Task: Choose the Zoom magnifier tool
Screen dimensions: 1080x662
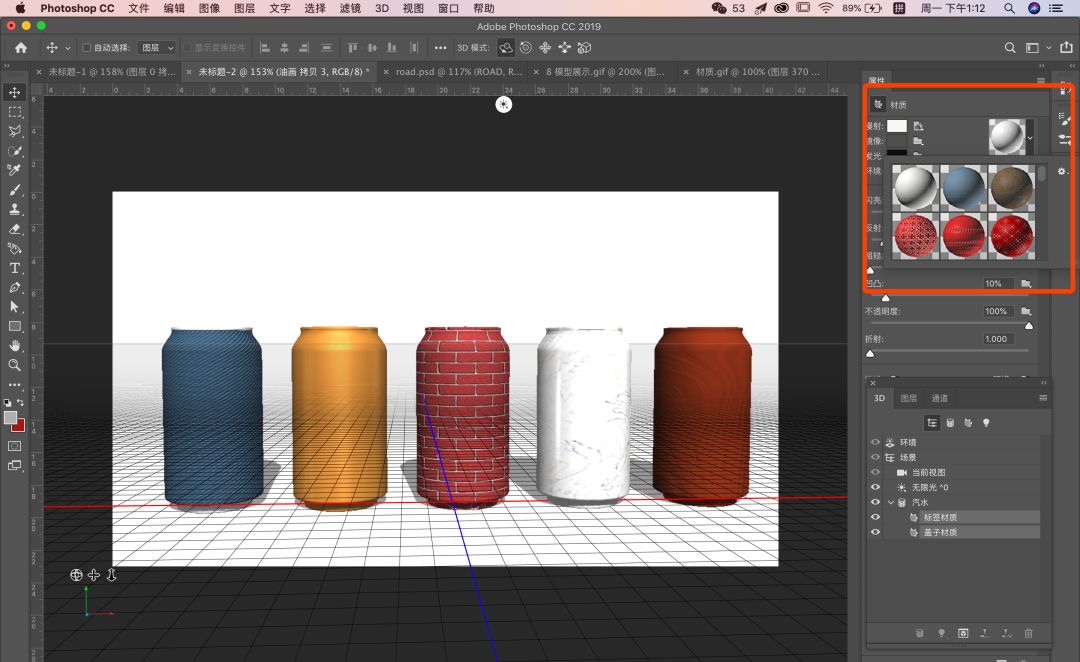Action: click(x=15, y=365)
